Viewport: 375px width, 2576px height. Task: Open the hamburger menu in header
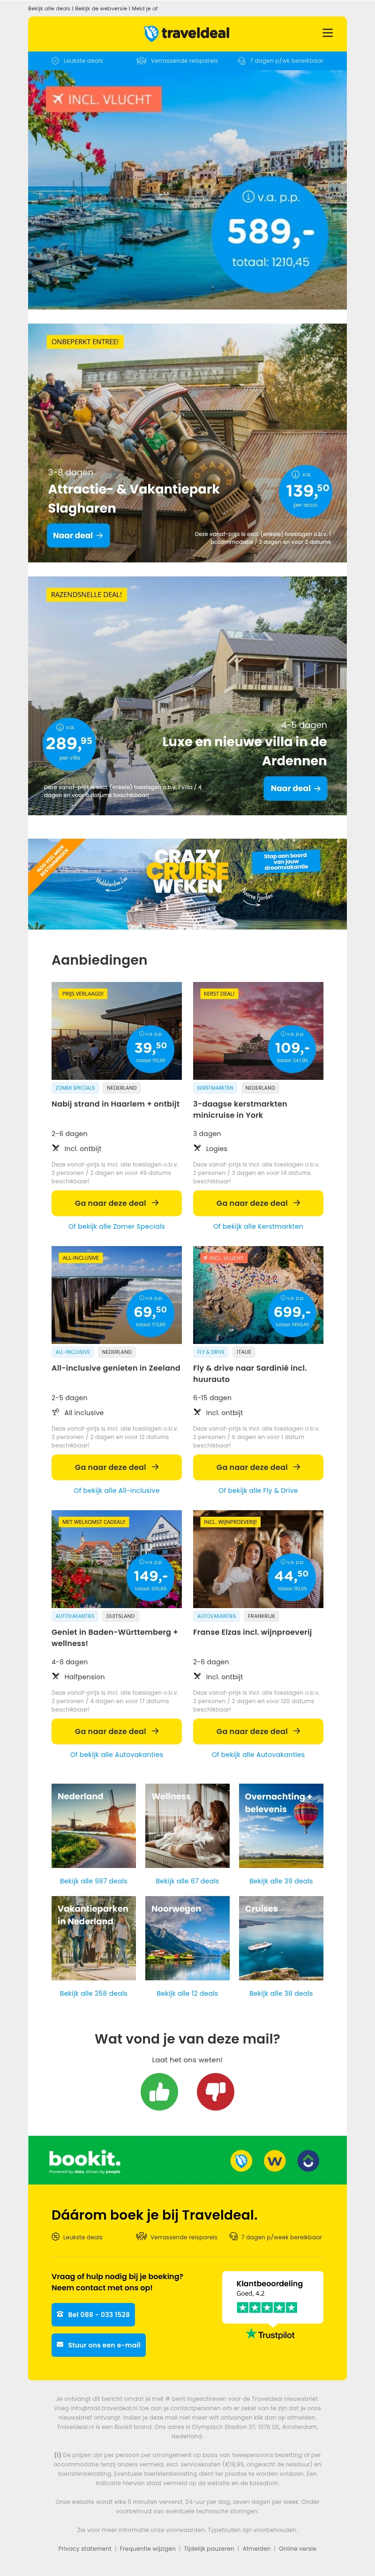(327, 33)
